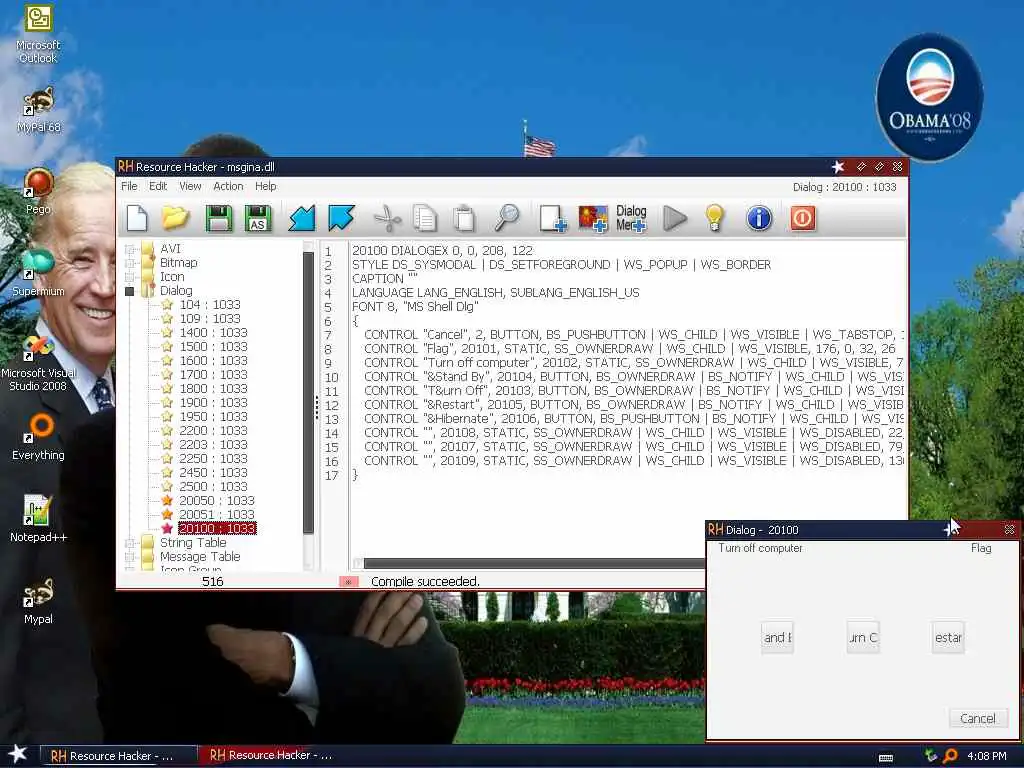Click Restart button in dialog preview

pos(948,637)
